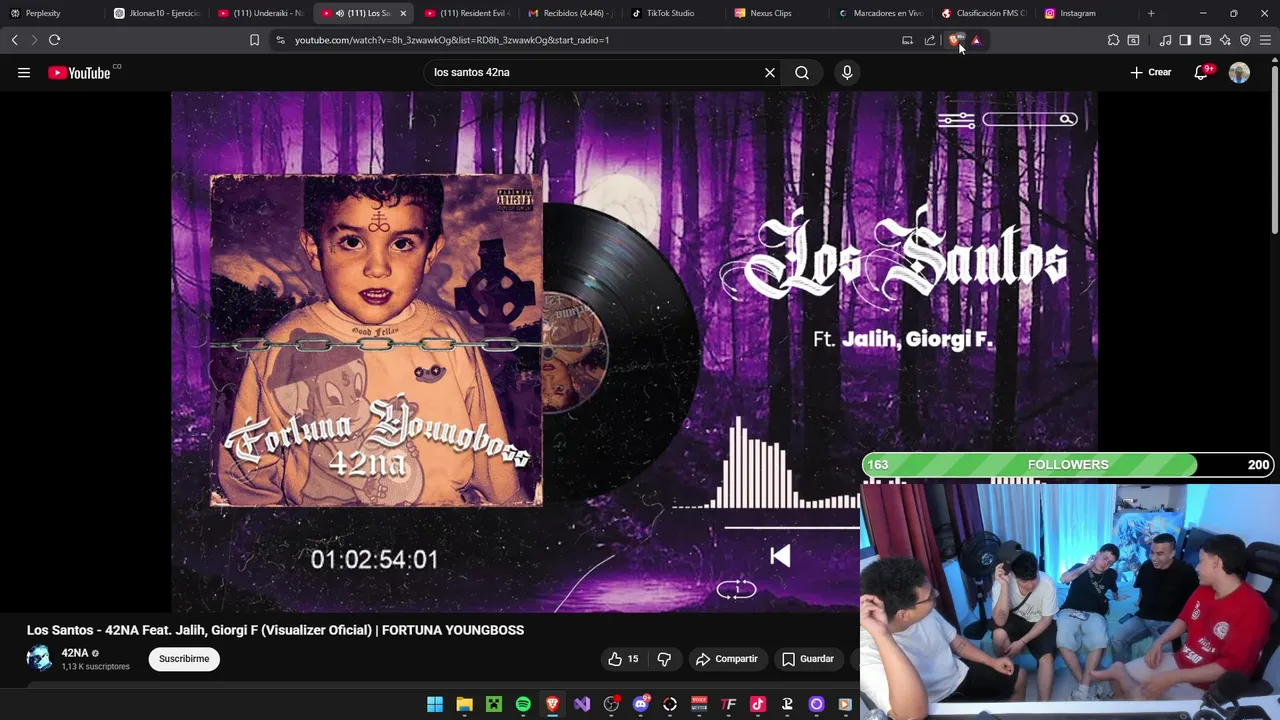This screenshot has width=1280, height=720.
Task: Dislike the video with thumbs down
Action: coord(664,659)
